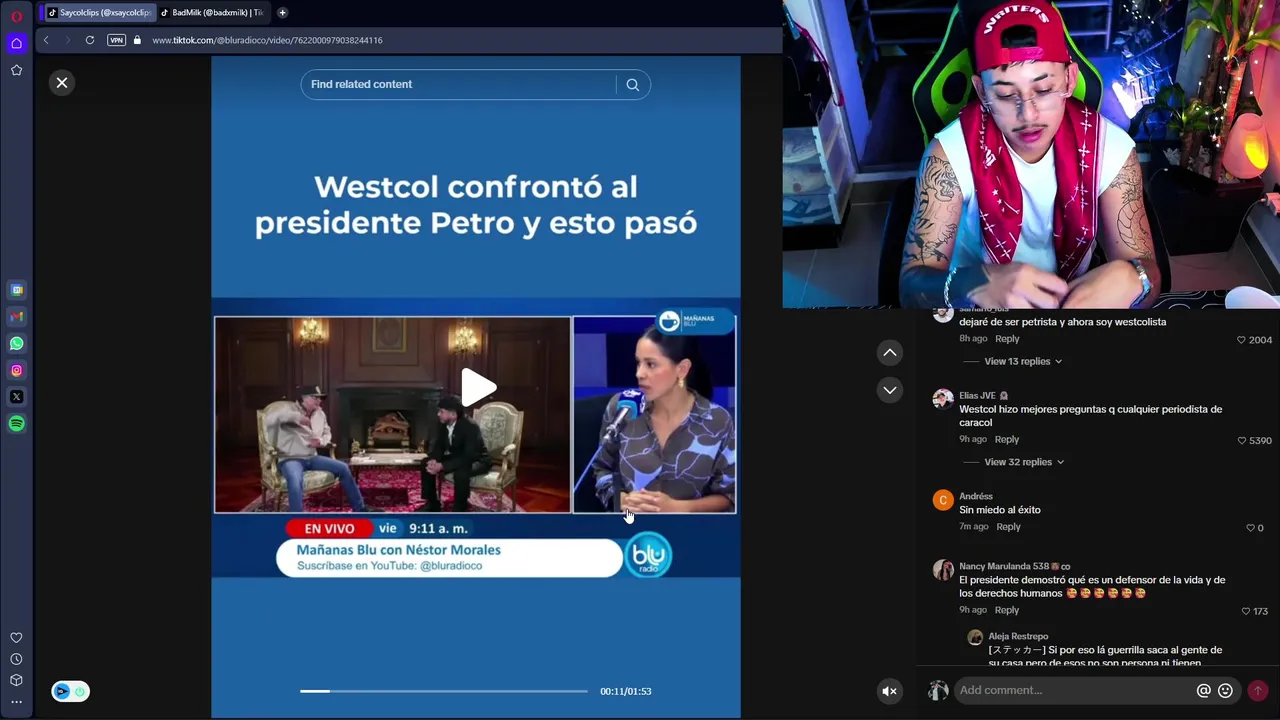Image resolution: width=1280 pixels, height=720 pixels.
Task: Seek on the video progress bar
Action: 444,691
